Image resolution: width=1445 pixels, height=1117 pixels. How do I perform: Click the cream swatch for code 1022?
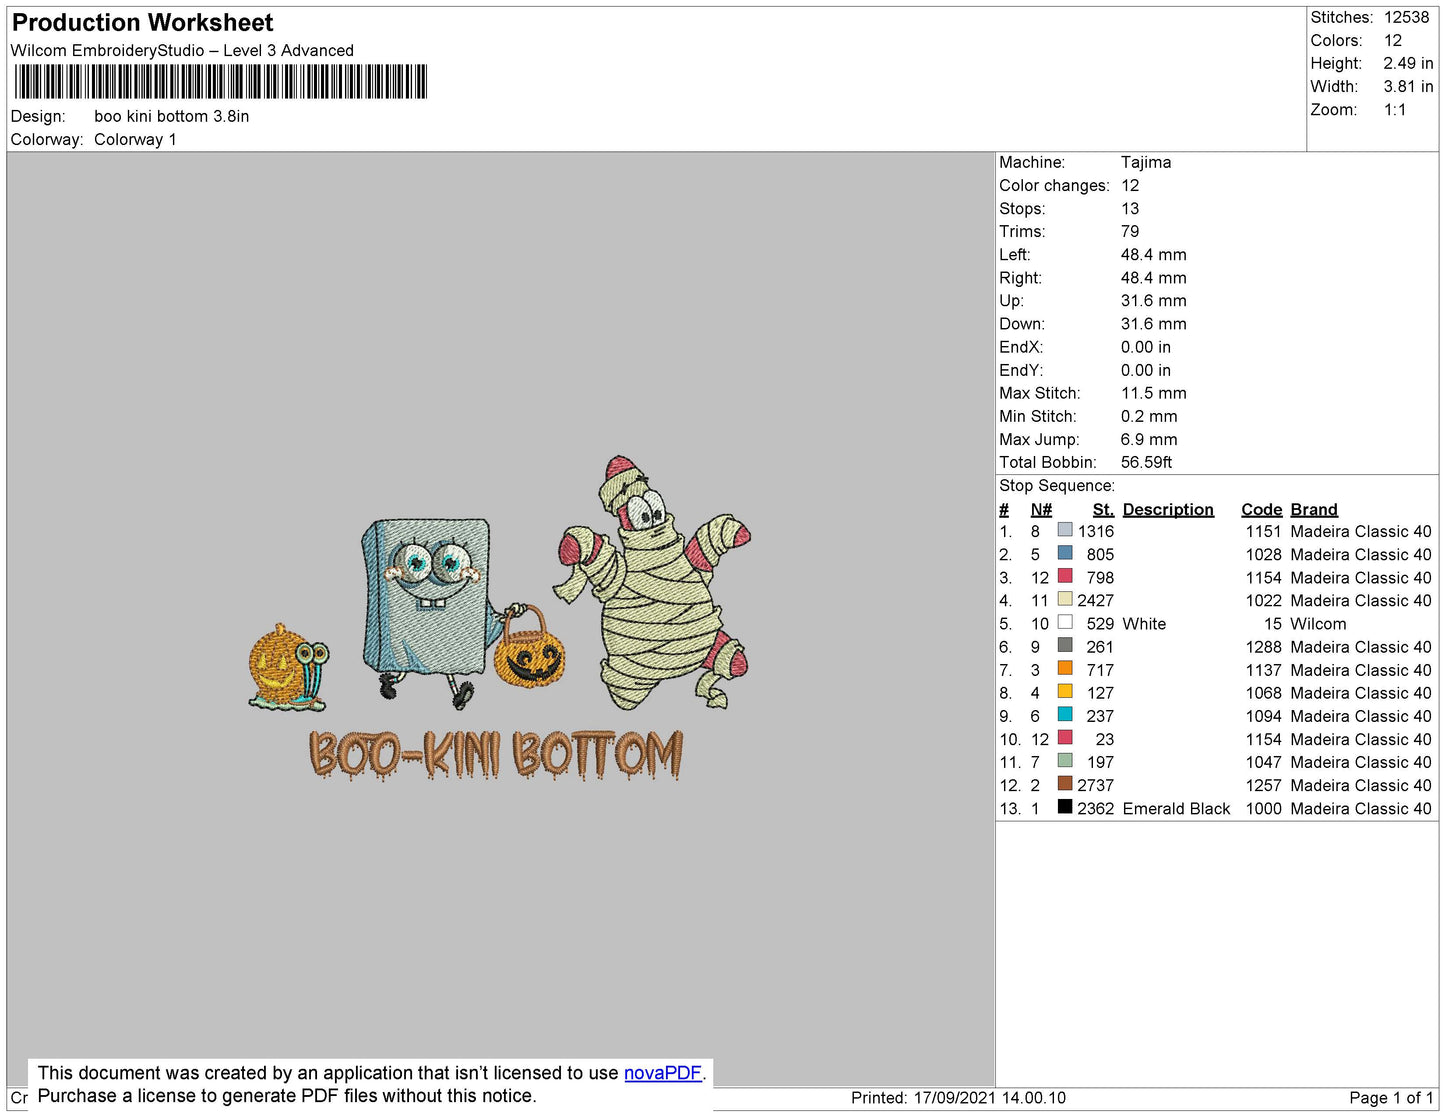[1065, 599]
